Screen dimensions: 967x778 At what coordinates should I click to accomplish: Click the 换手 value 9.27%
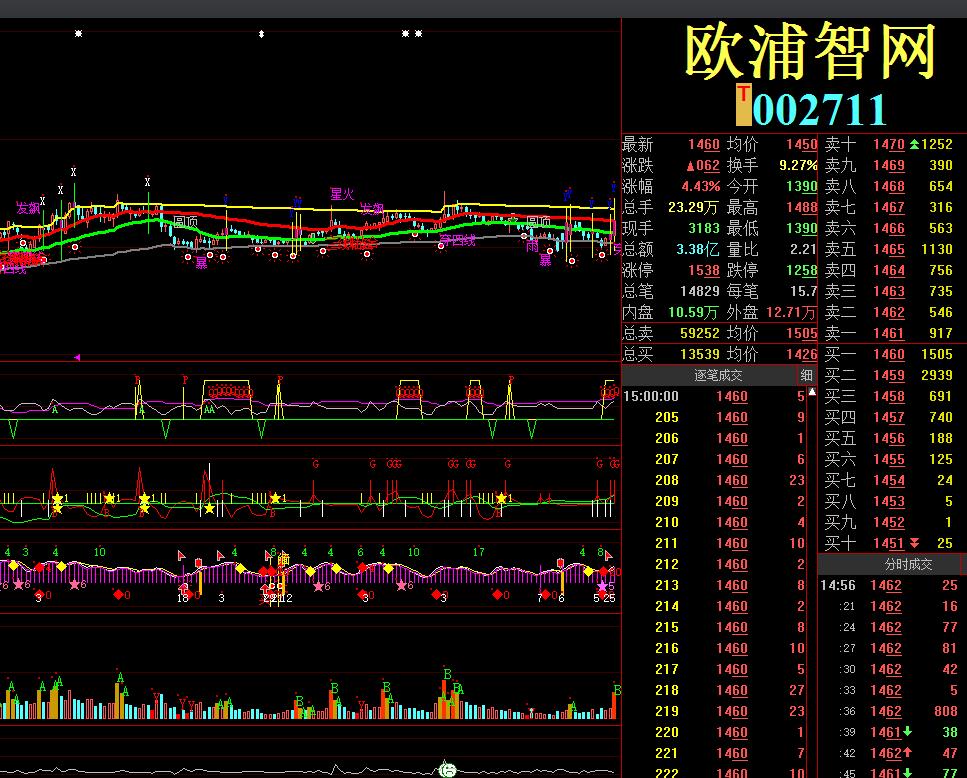(798, 165)
